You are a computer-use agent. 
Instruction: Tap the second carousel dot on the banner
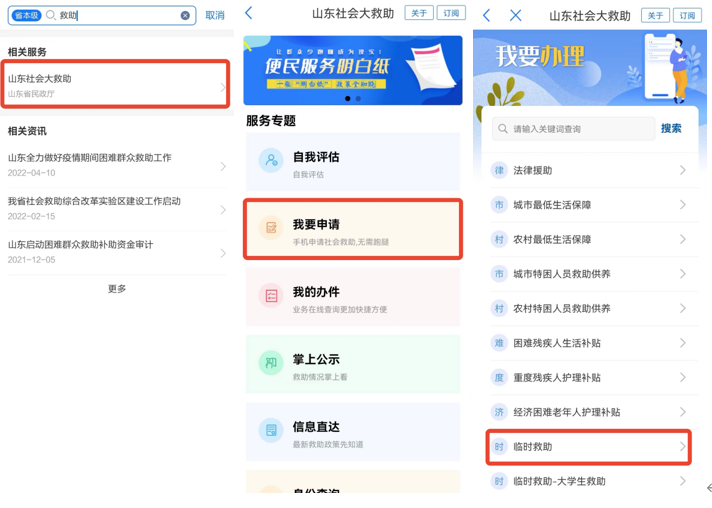(x=358, y=99)
